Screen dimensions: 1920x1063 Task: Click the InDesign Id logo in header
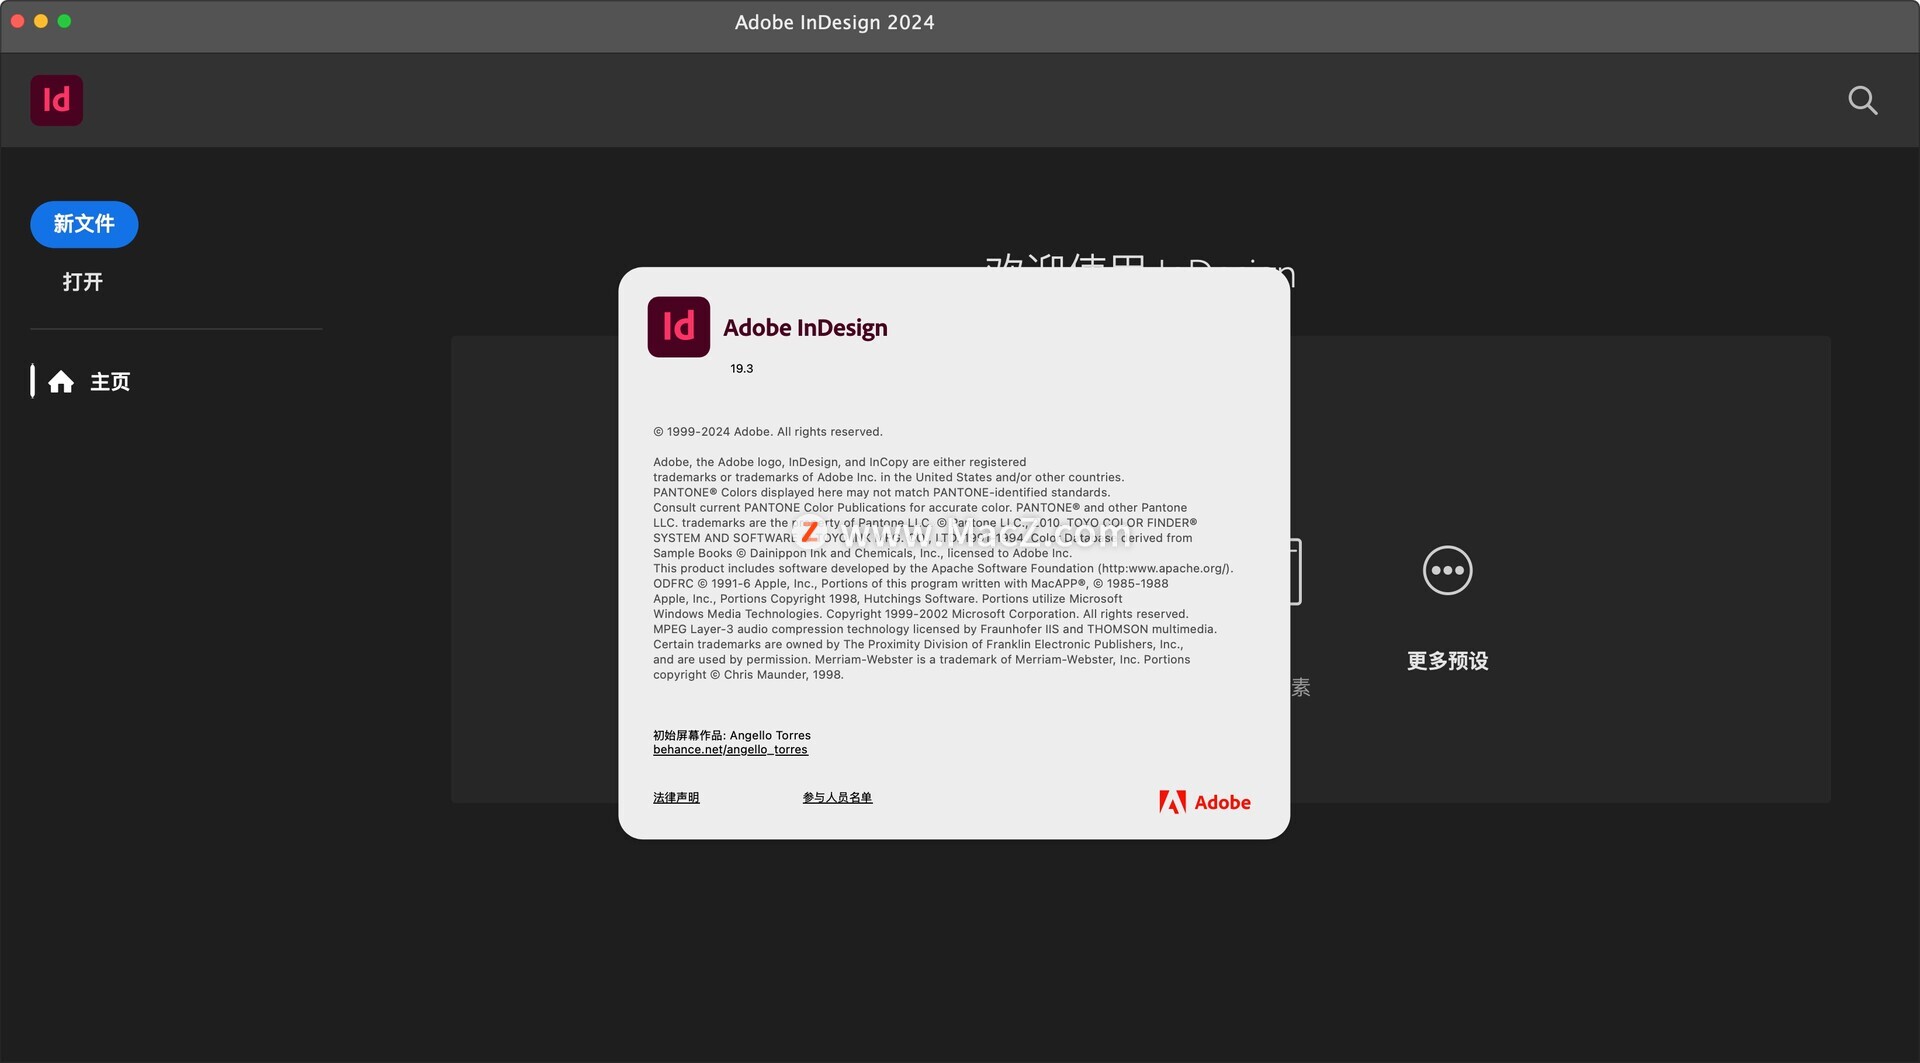click(x=56, y=100)
